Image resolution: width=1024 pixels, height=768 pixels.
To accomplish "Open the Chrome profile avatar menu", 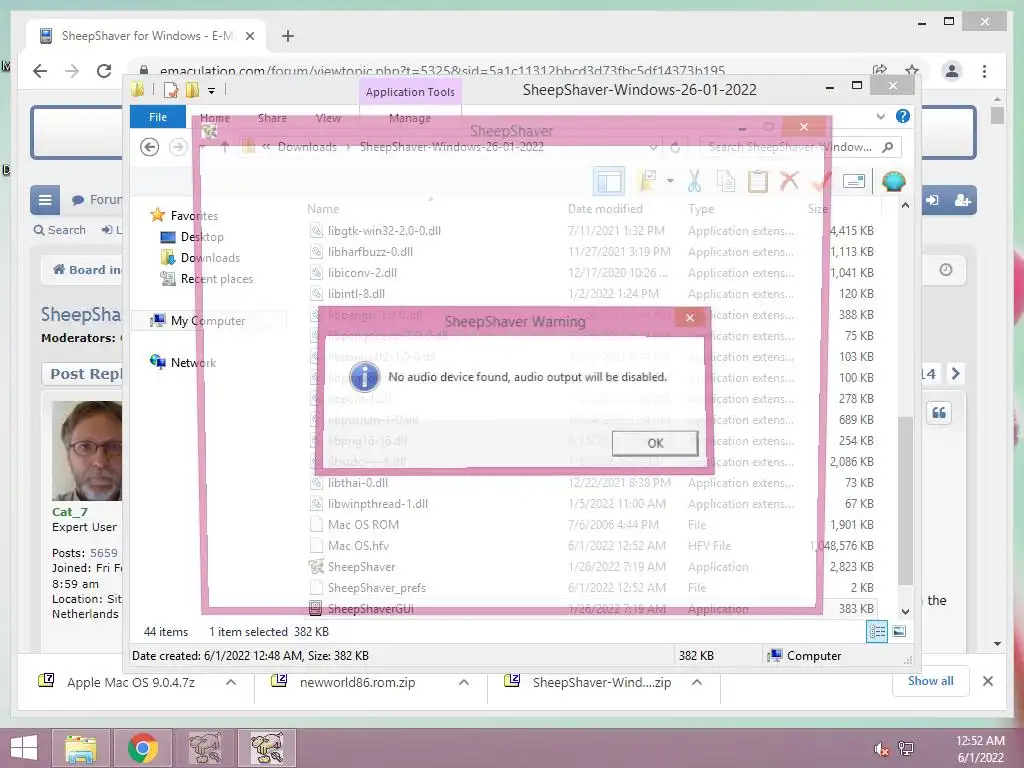I will 952,71.
